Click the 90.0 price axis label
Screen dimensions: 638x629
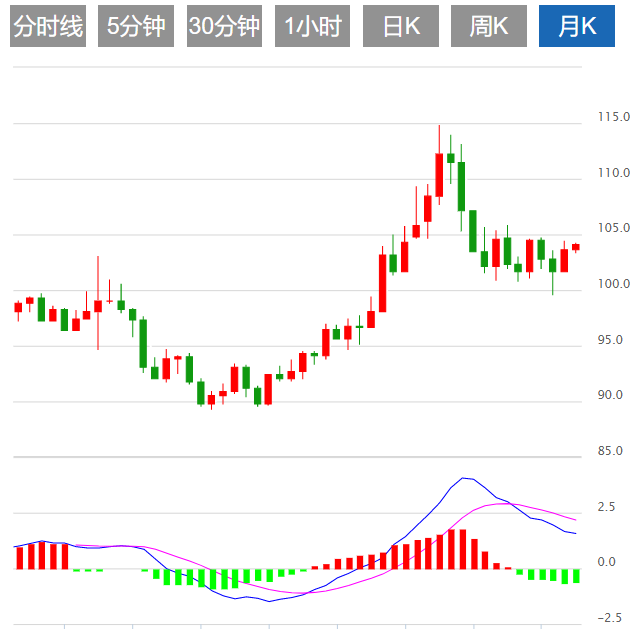[x=610, y=395]
